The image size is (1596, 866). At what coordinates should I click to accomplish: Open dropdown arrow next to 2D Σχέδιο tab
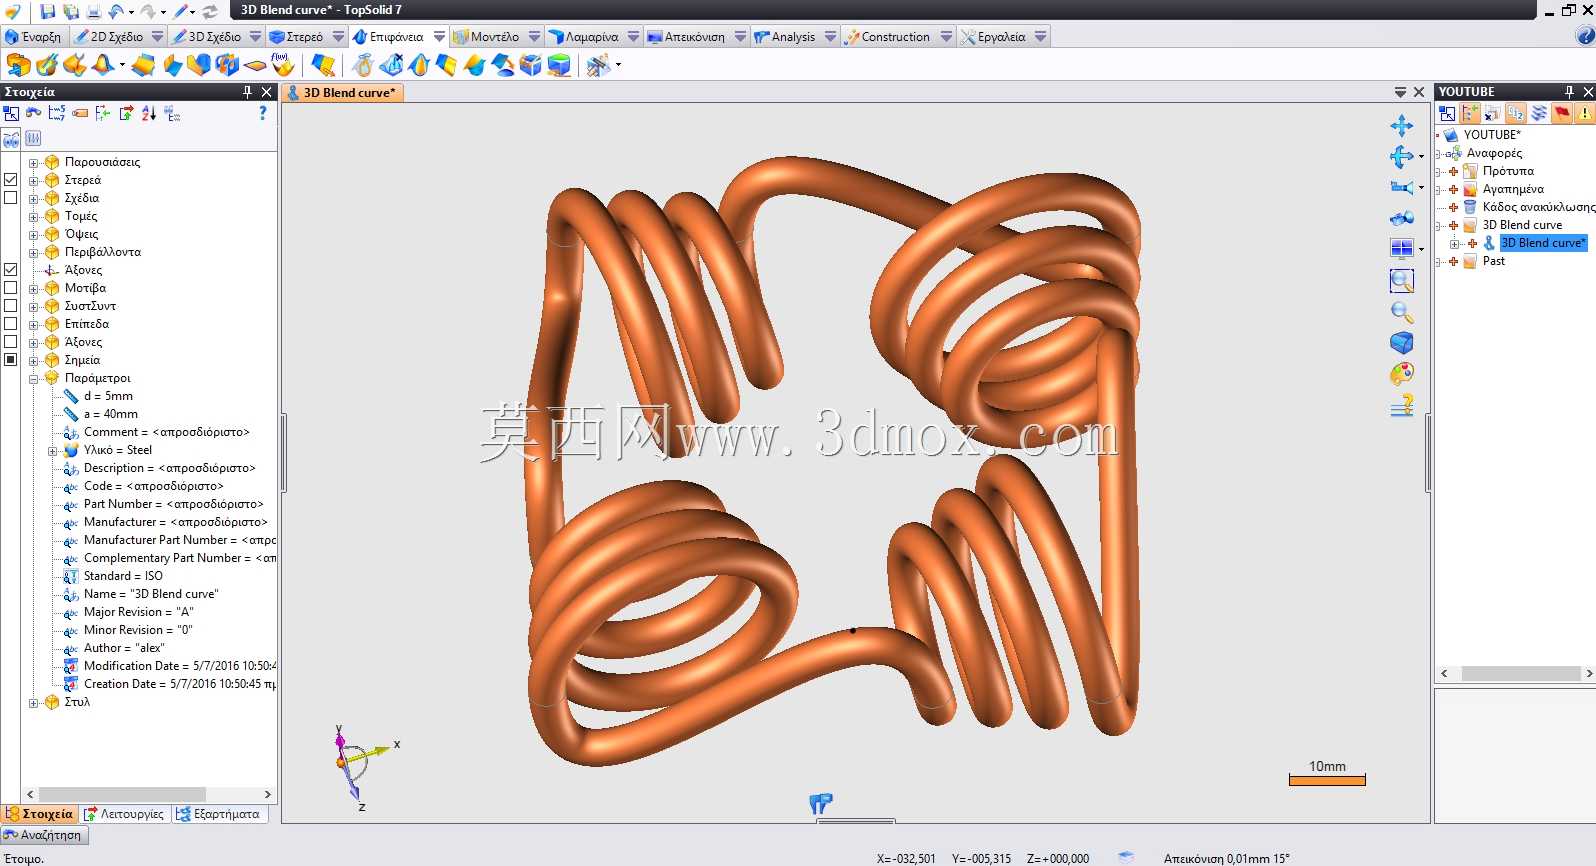[157, 36]
